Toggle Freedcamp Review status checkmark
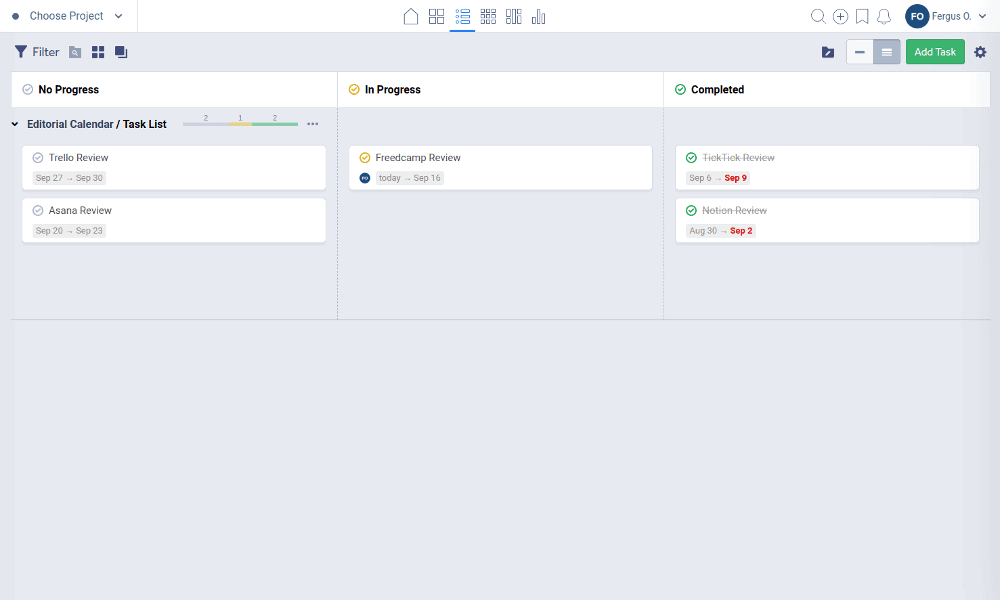This screenshot has height=600, width=1000. click(365, 157)
